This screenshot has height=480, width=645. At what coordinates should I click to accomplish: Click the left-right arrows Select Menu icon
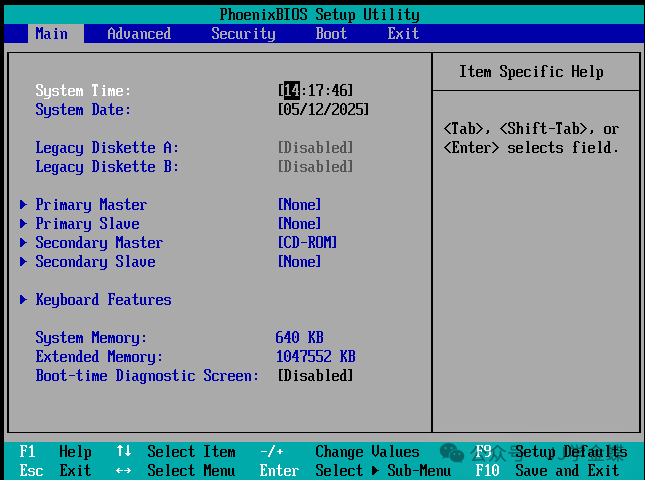(123, 471)
